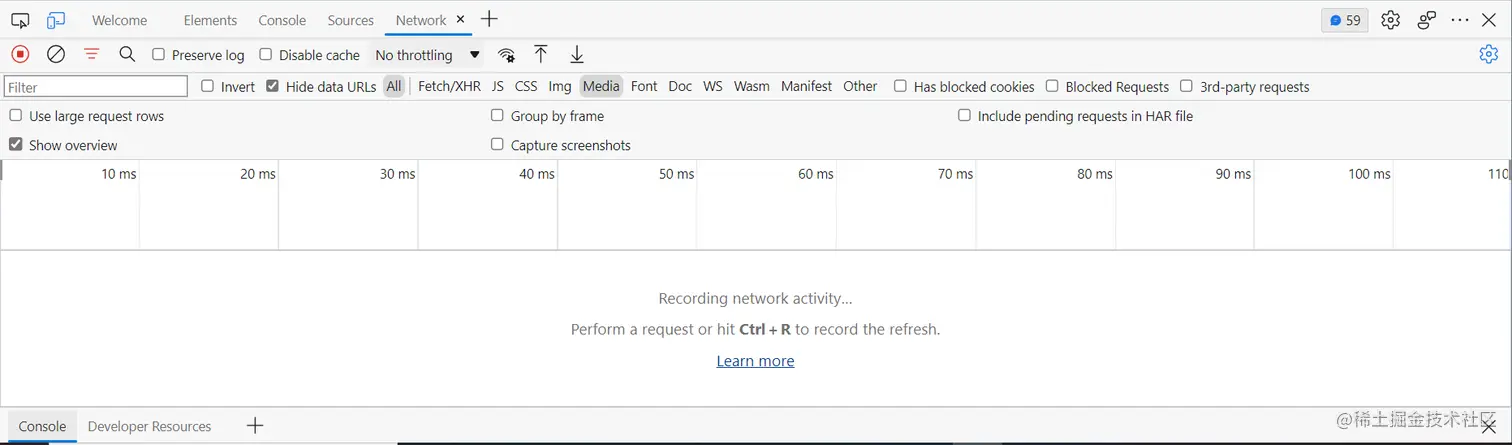Stop recording network log
1512x445 pixels.
20,55
